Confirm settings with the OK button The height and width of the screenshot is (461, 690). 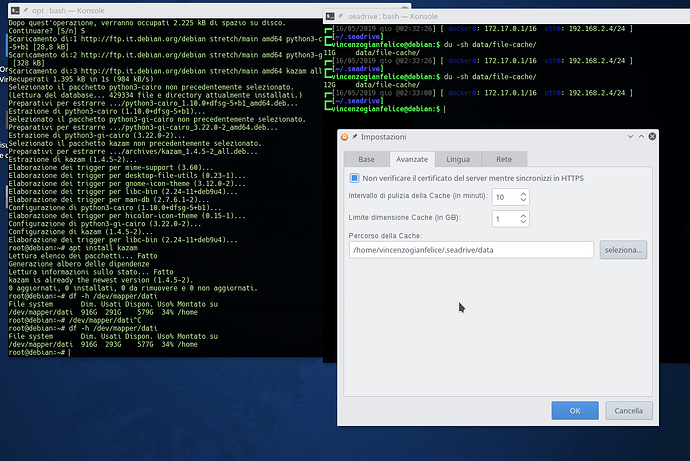pyautogui.click(x=574, y=410)
